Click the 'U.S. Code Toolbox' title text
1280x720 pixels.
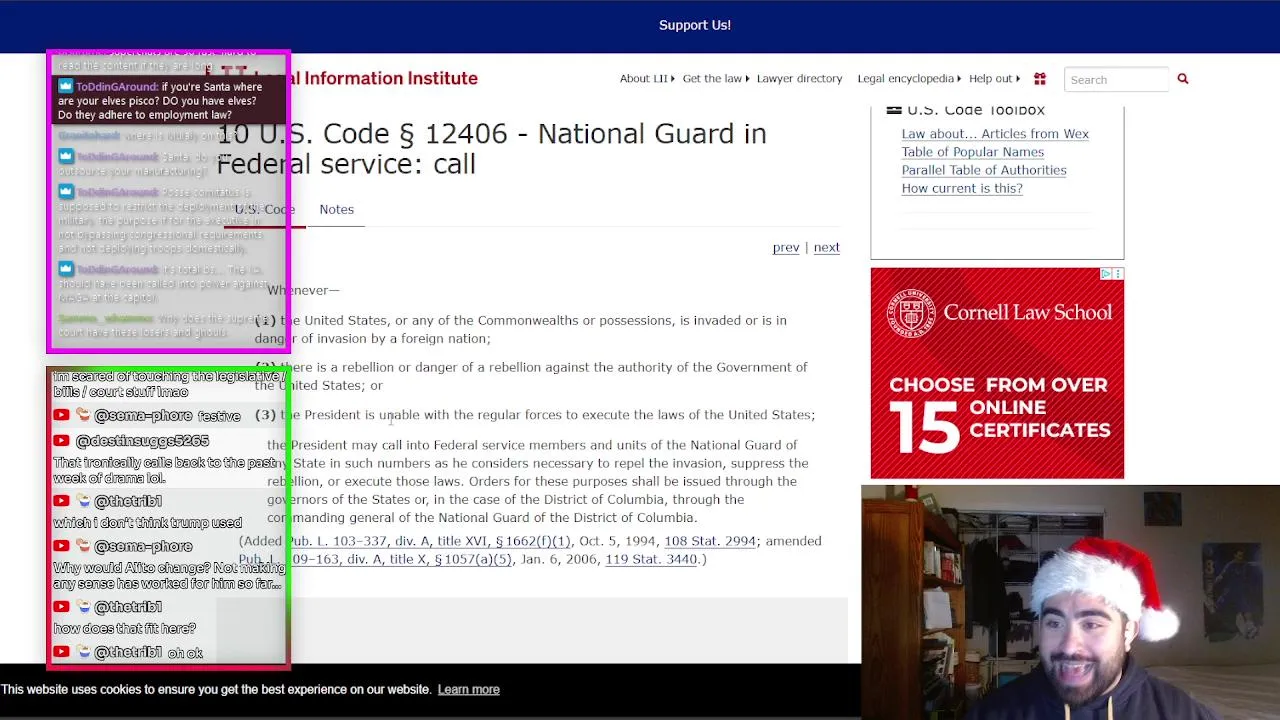pyautogui.click(x=976, y=110)
